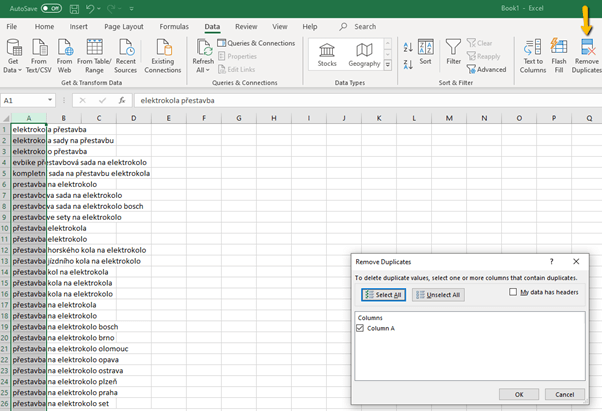Click the Select All corner triangle
This screenshot has width=602, height=411.
point(6,118)
